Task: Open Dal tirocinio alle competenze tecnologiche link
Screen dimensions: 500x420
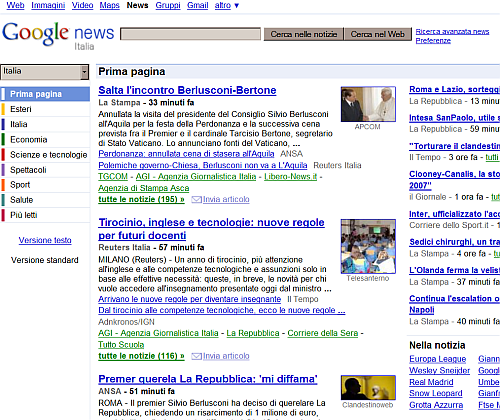Action: [222, 310]
